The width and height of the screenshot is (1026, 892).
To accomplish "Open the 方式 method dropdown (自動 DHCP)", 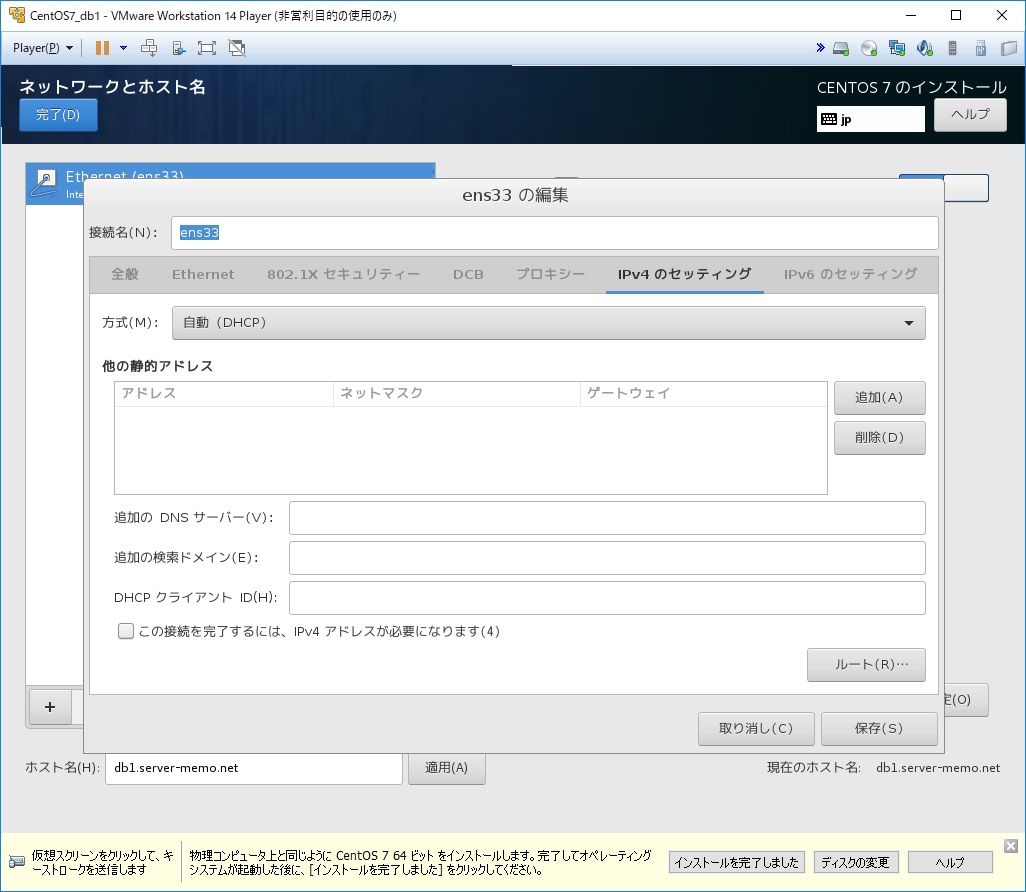I will tap(548, 323).
